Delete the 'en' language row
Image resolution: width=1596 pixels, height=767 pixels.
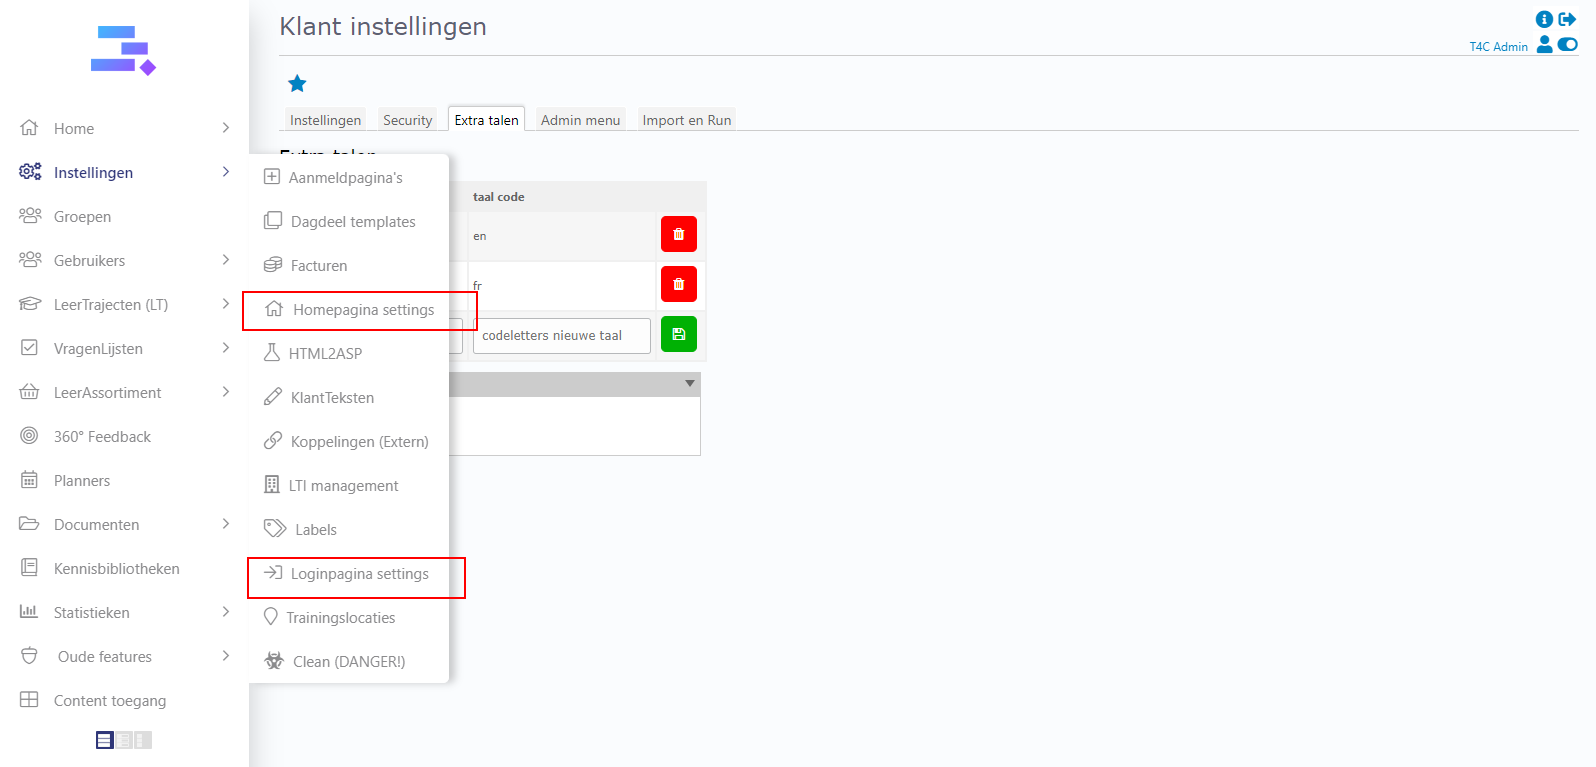pyautogui.click(x=678, y=235)
